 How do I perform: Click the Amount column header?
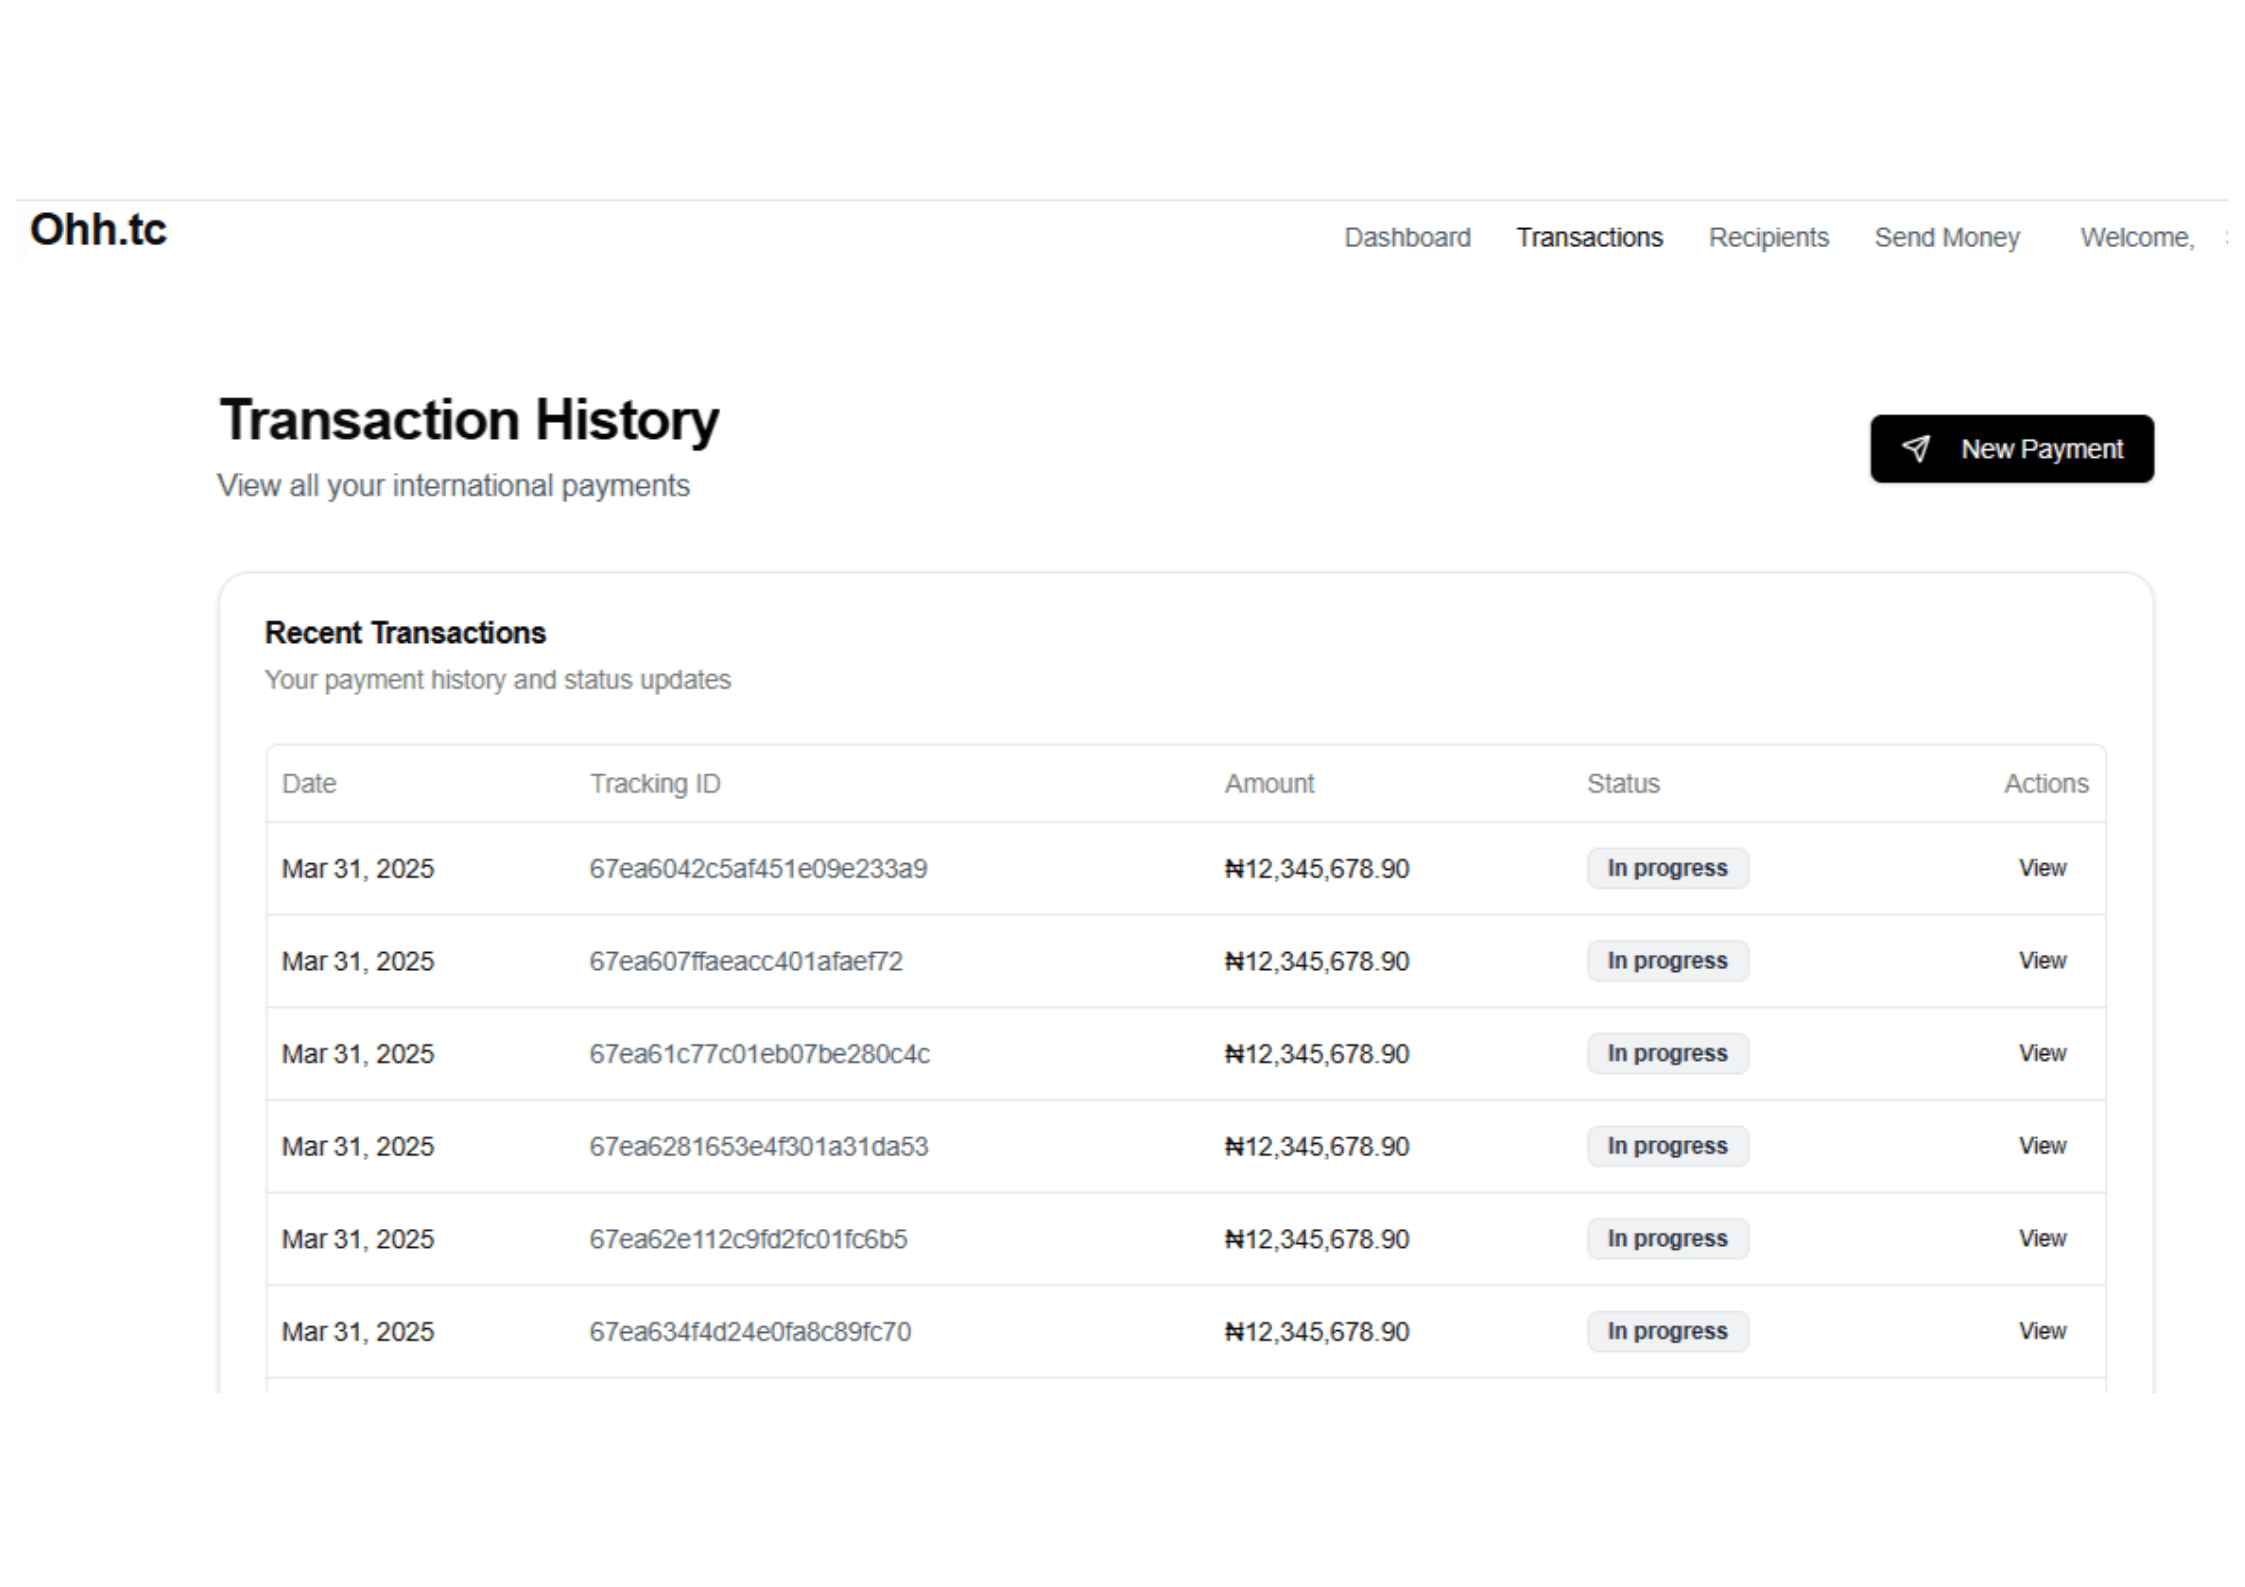pyautogui.click(x=1268, y=783)
